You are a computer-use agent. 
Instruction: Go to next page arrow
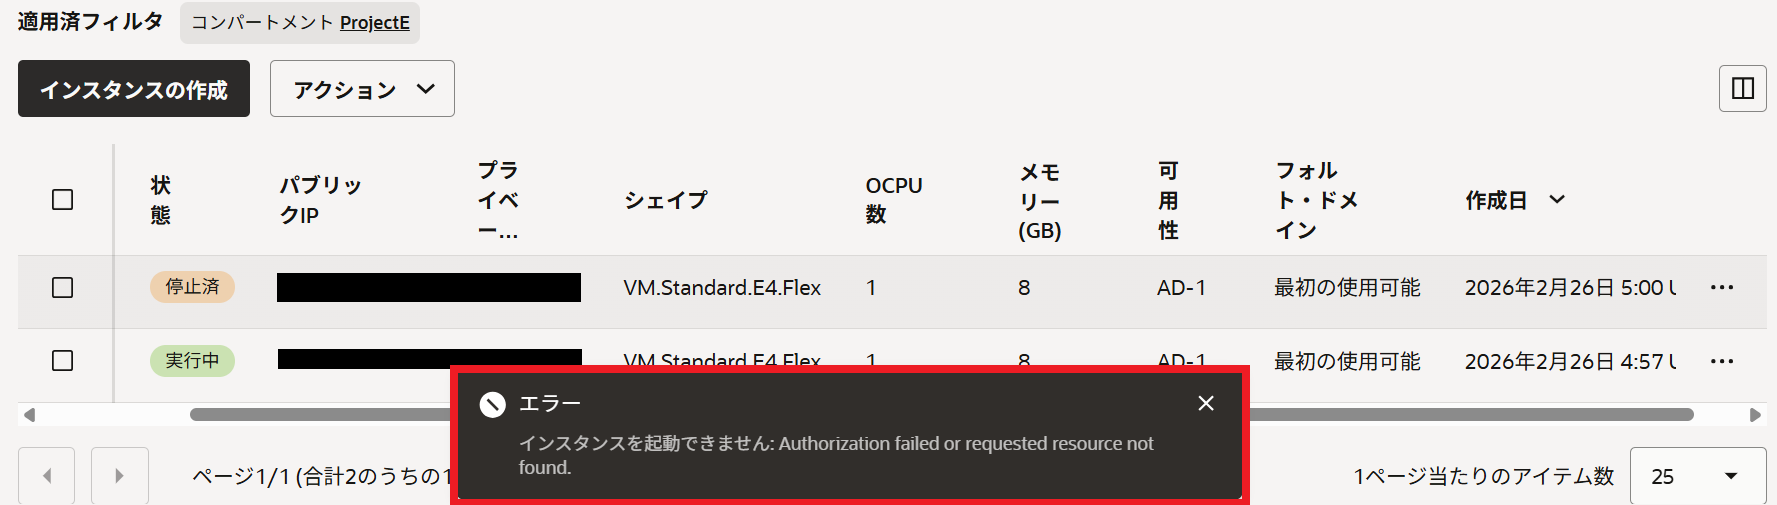pyautogui.click(x=119, y=476)
